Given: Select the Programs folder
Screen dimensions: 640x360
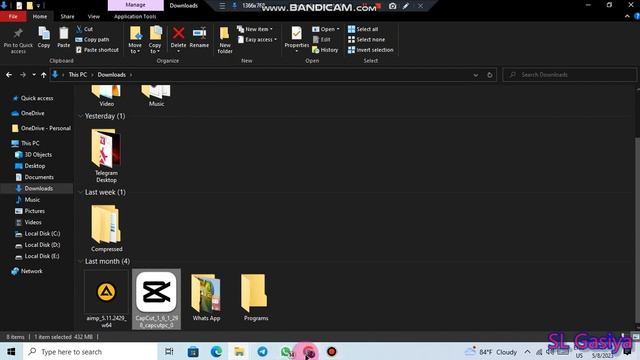Looking at the screenshot, I should (256, 297).
